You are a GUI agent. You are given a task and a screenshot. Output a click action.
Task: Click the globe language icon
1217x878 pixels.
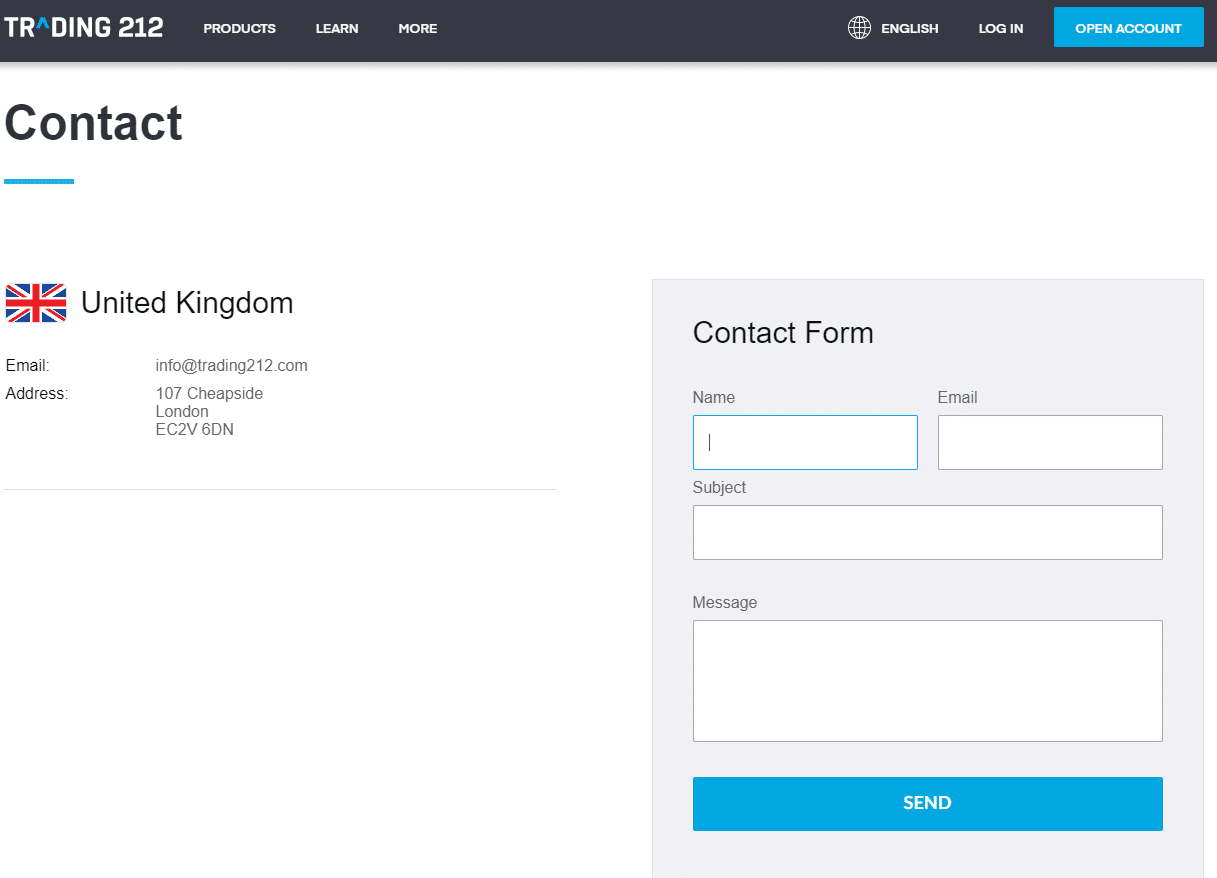point(859,28)
